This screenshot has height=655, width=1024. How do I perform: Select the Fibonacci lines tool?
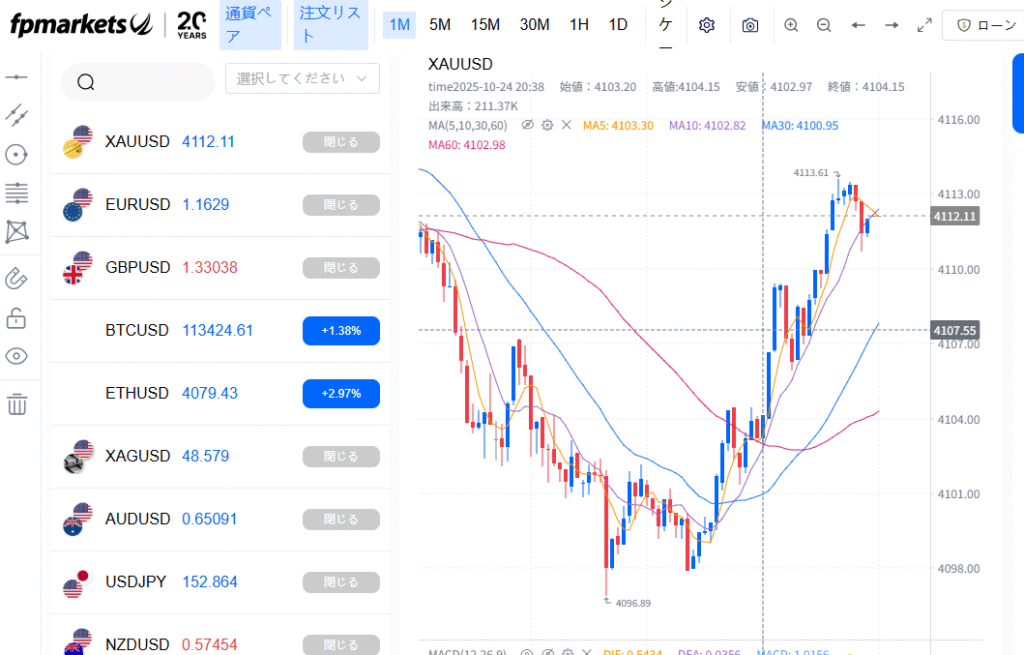pyautogui.click(x=16, y=192)
